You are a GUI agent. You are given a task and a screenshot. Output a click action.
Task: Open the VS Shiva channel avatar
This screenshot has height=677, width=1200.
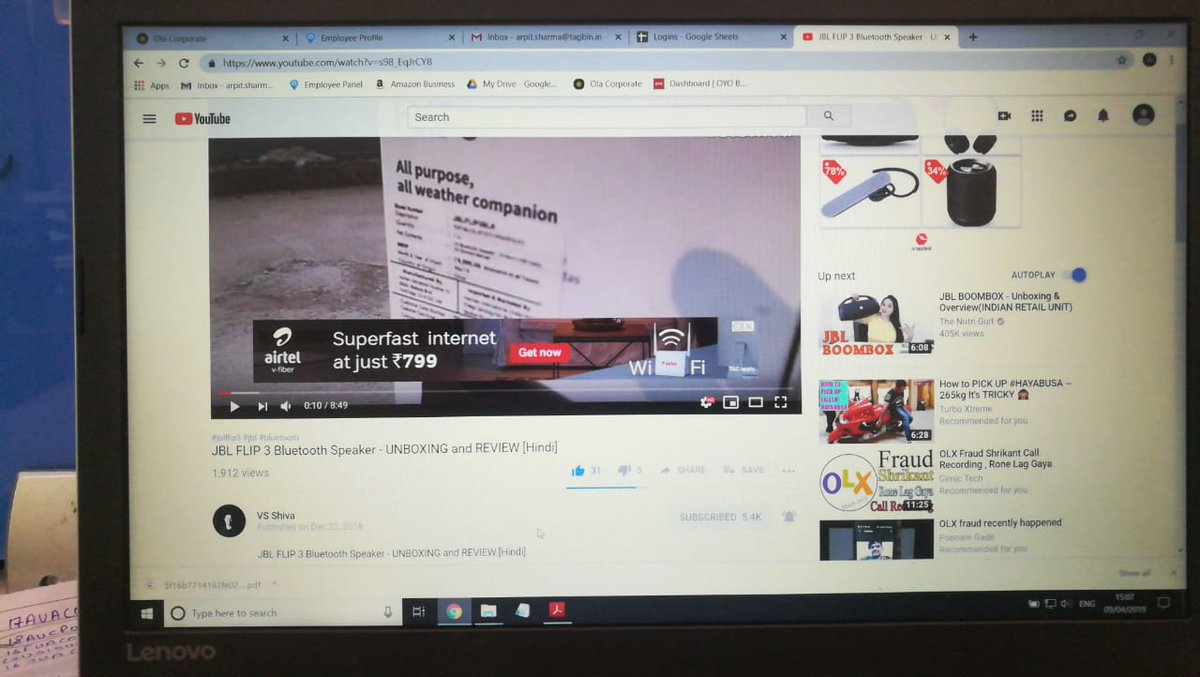point(229,521)
